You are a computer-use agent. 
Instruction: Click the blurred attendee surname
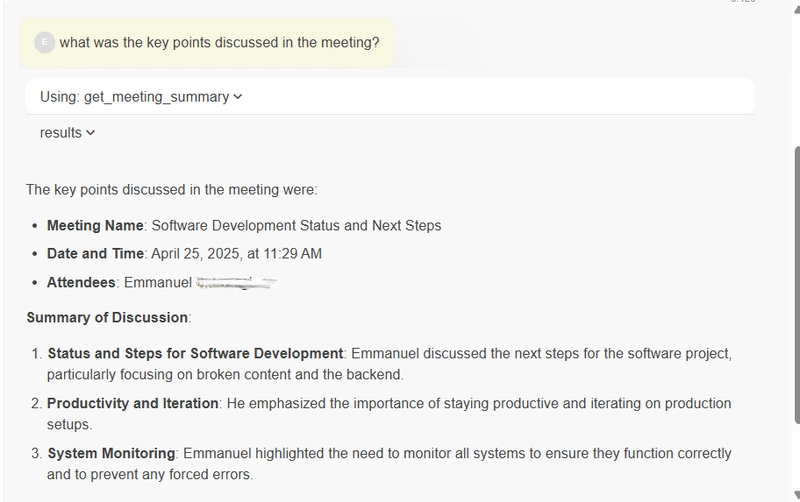click(236, 283)
